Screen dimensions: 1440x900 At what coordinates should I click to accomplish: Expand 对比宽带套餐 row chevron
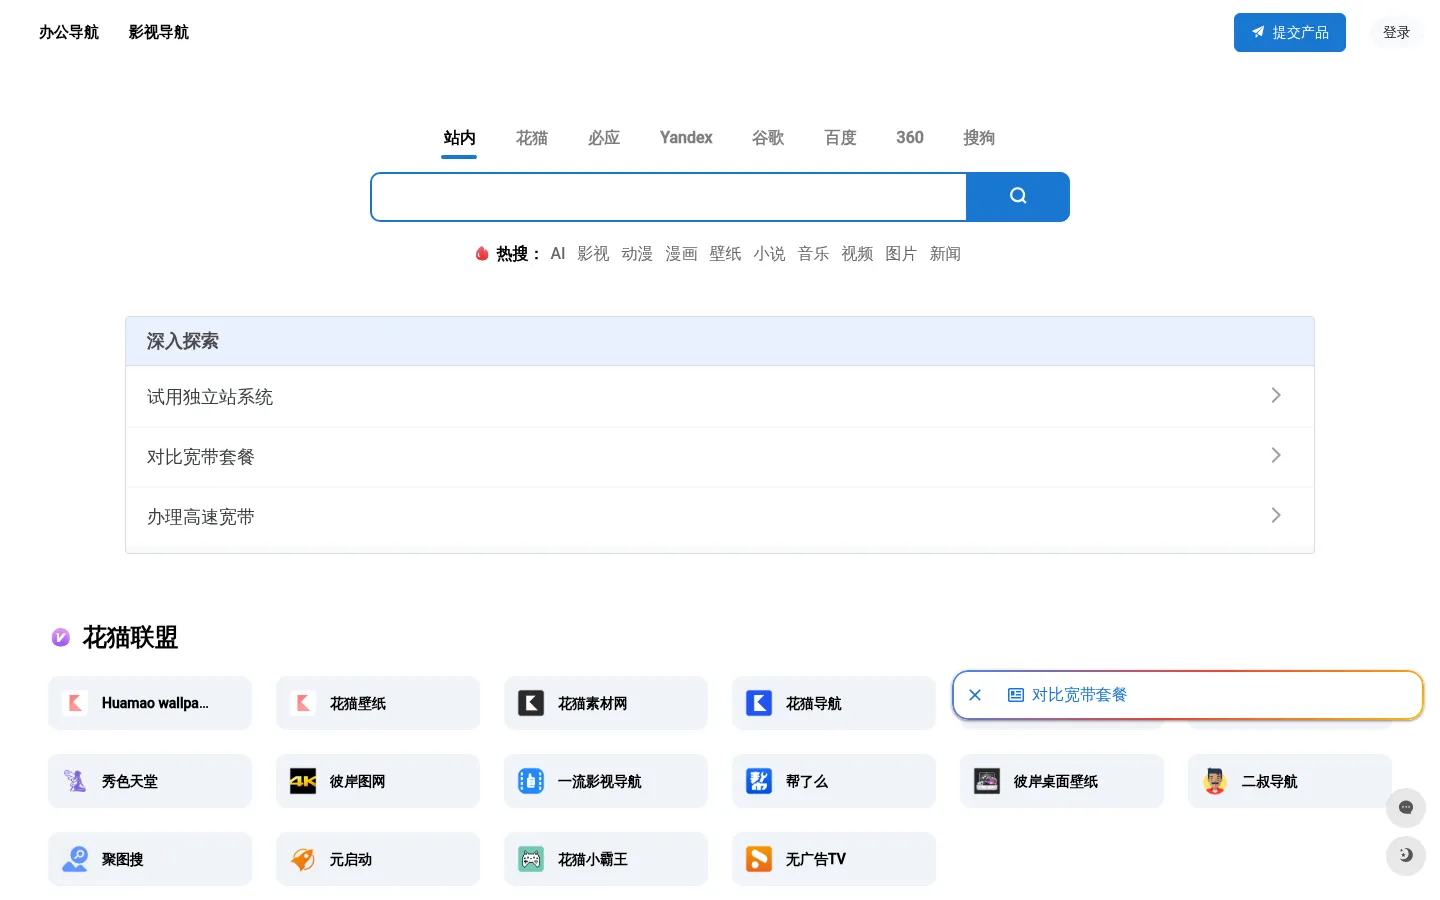point(1276,455)
